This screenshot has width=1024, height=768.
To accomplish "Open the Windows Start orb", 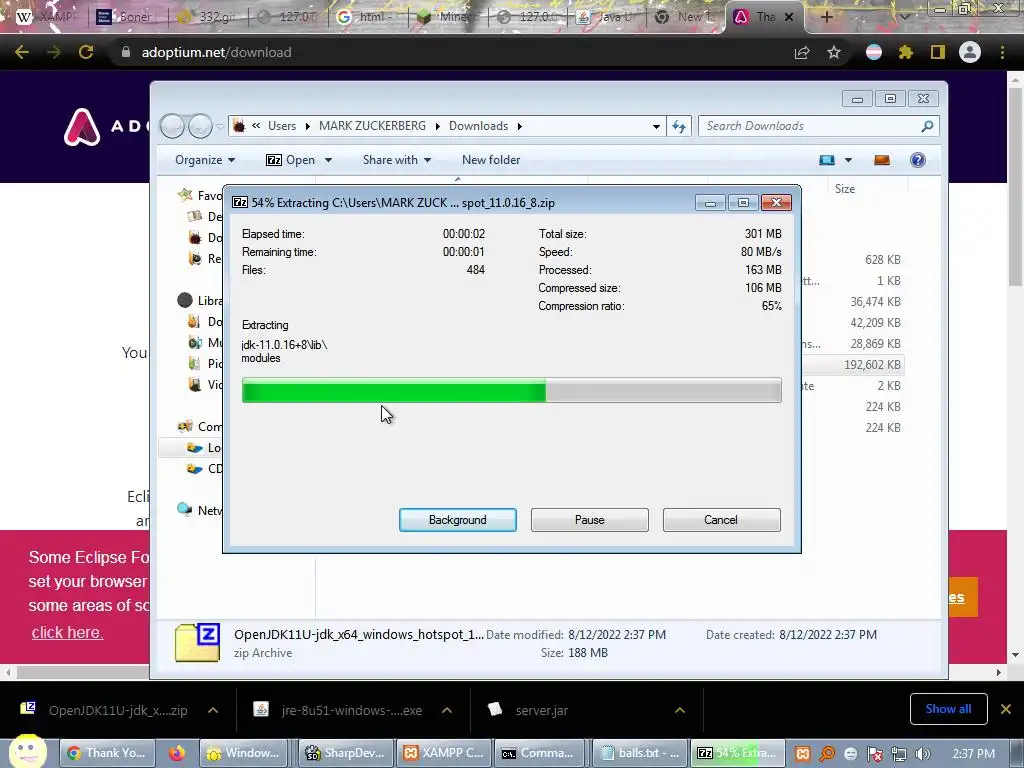I will tap(27, 751).
